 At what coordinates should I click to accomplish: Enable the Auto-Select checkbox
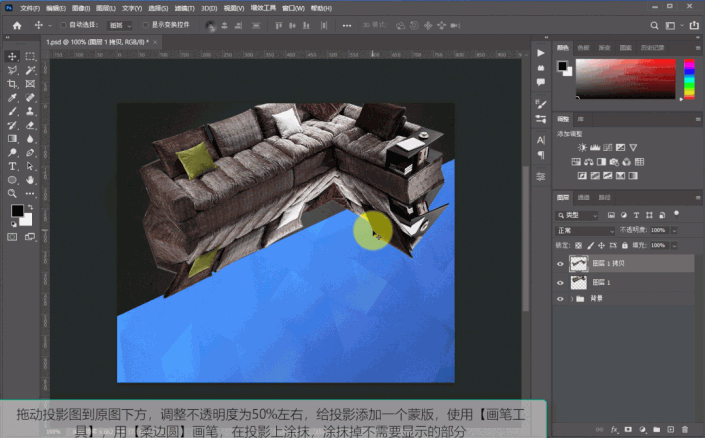pyautogui.click(x=63, y=25)
